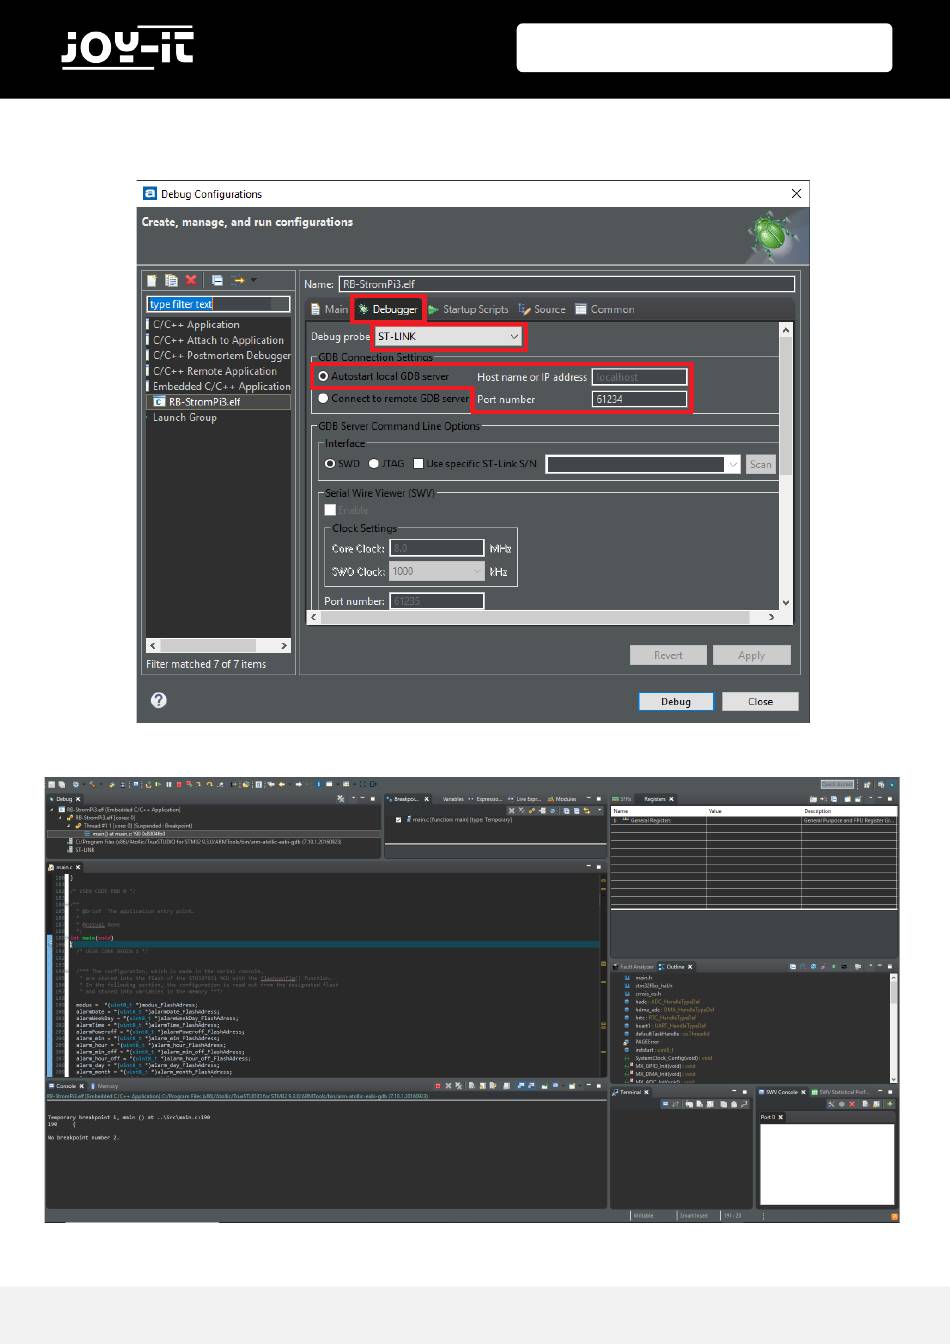
Task: Expand the Thread #1 node in Debug view
Action: point(70,826)
